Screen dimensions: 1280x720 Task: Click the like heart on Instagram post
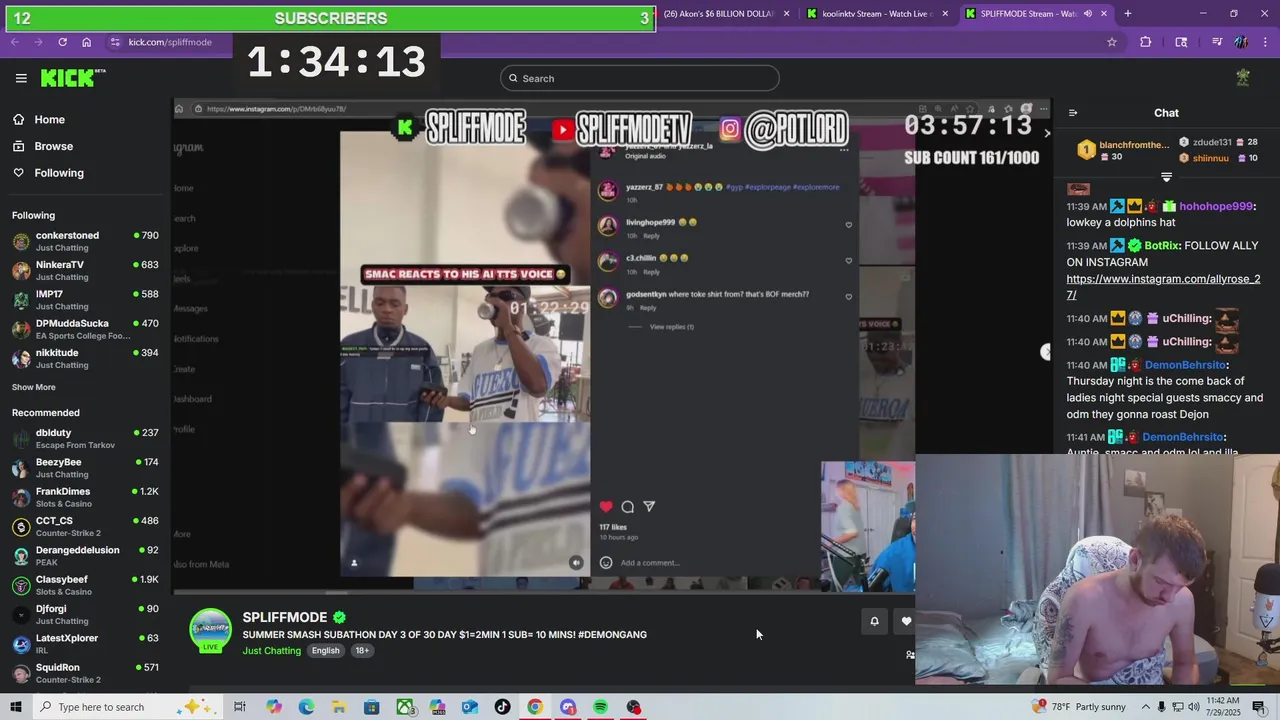click(x=605, y=507)
